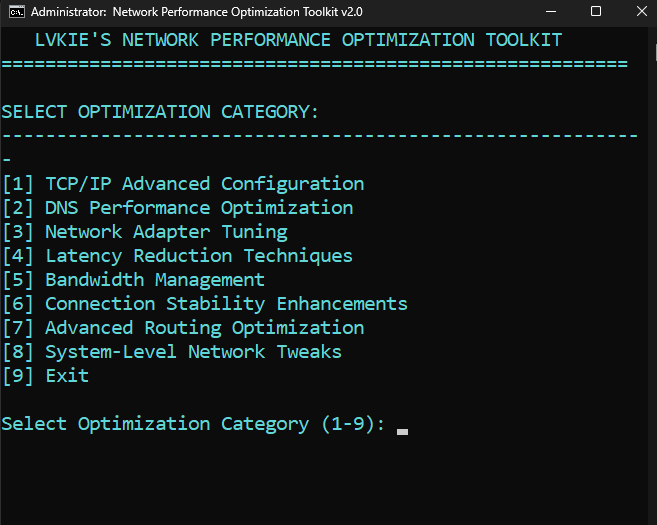Image resolution: width=657 pixels, height=525 pixels.
Task: Click the vertical scrollbar thumb on right edge
Action: click(655, 52)
